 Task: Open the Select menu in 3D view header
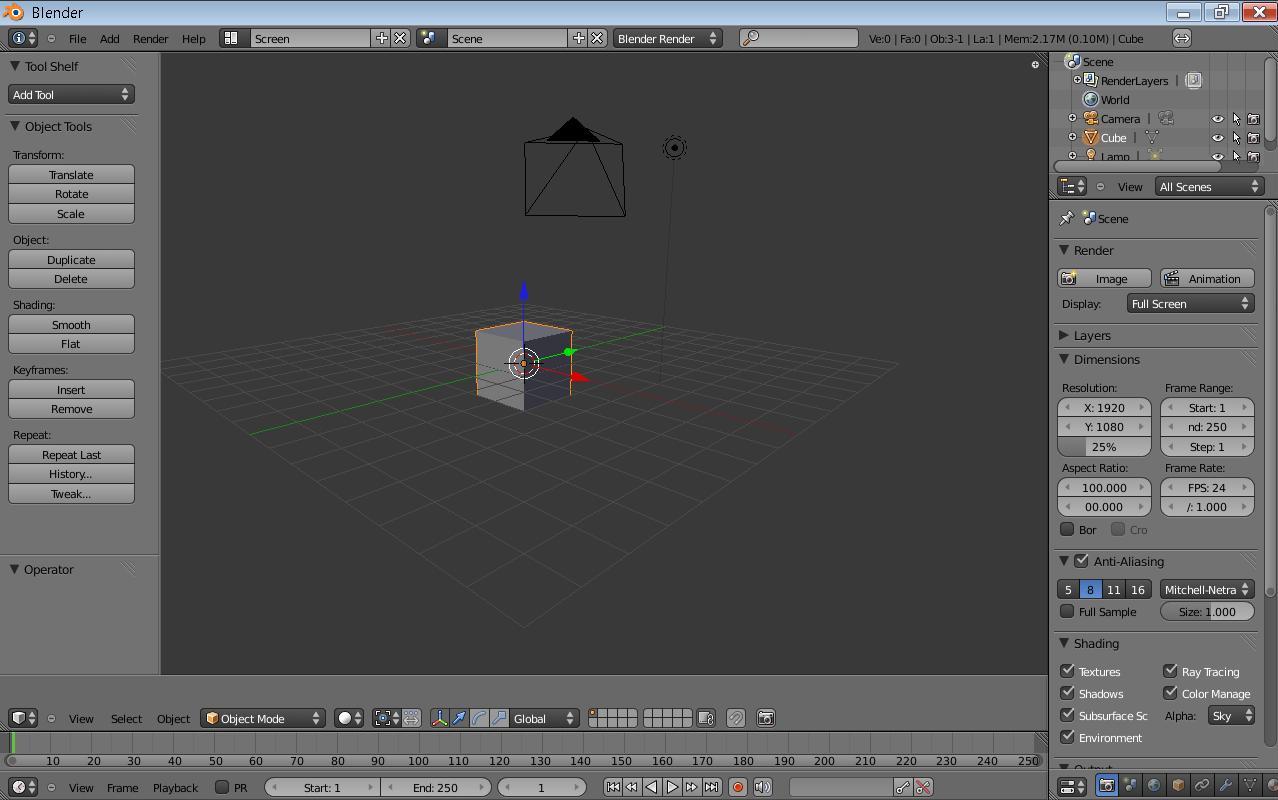coord(126,718)
